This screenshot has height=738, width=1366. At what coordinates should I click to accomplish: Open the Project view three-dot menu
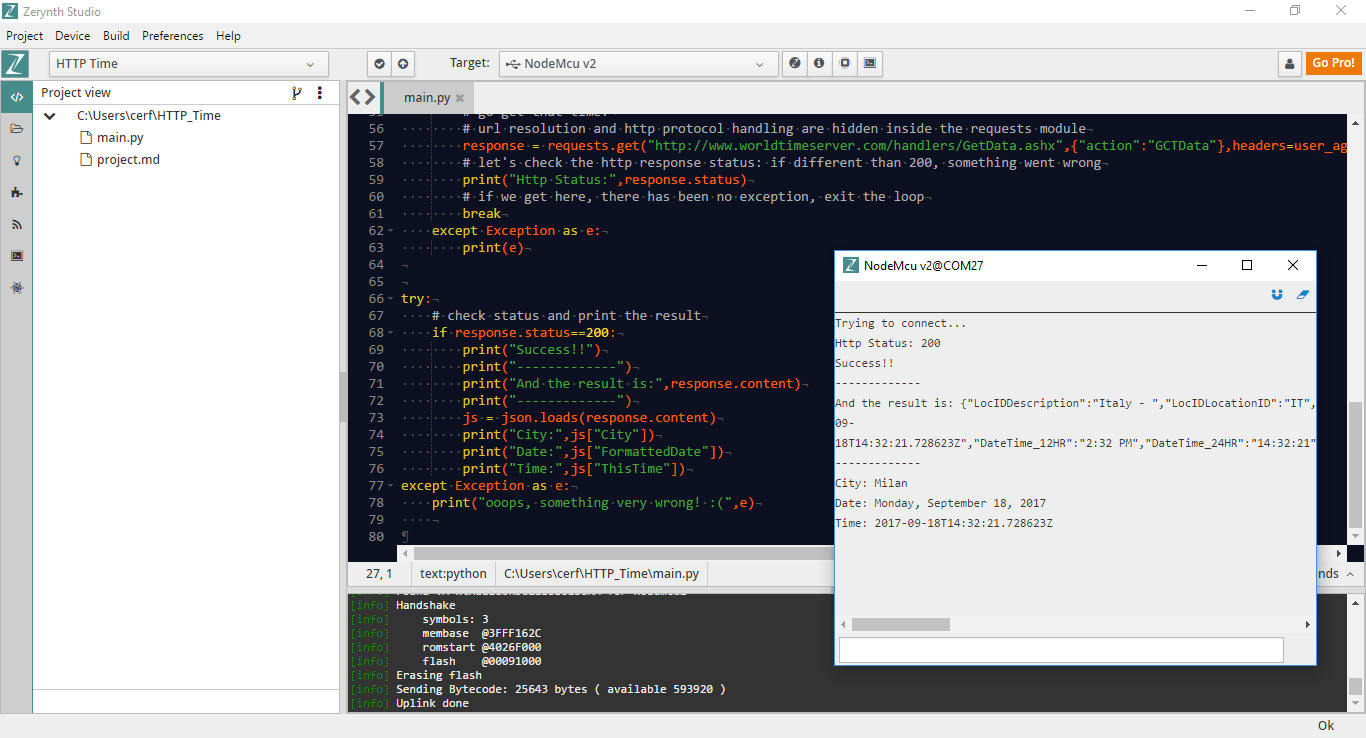(x=320, y=93)
